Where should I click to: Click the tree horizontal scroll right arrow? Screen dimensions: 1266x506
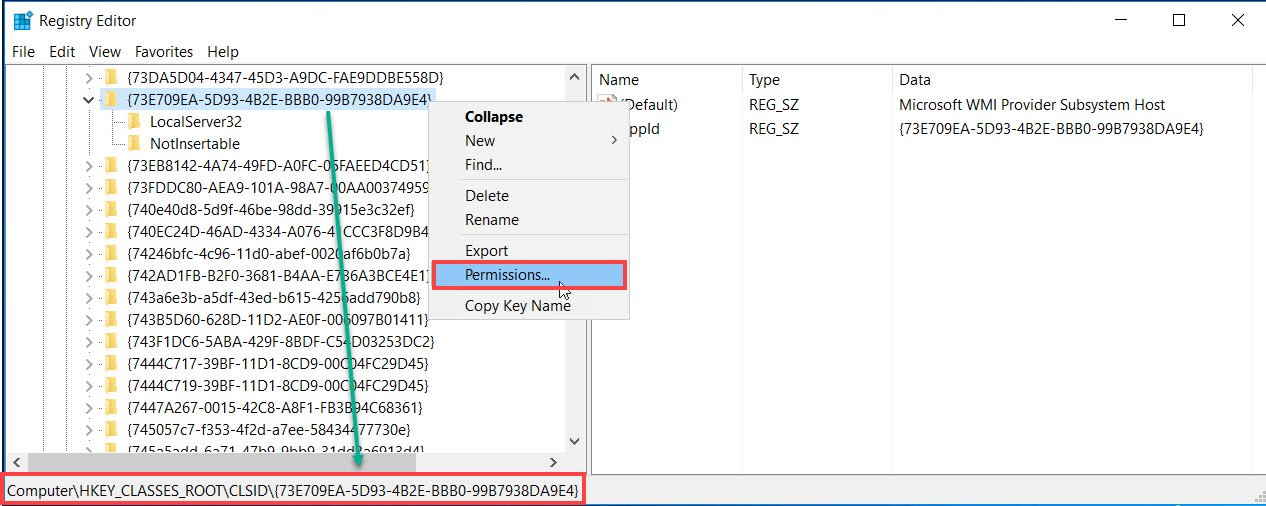click(x=555, y=462)
